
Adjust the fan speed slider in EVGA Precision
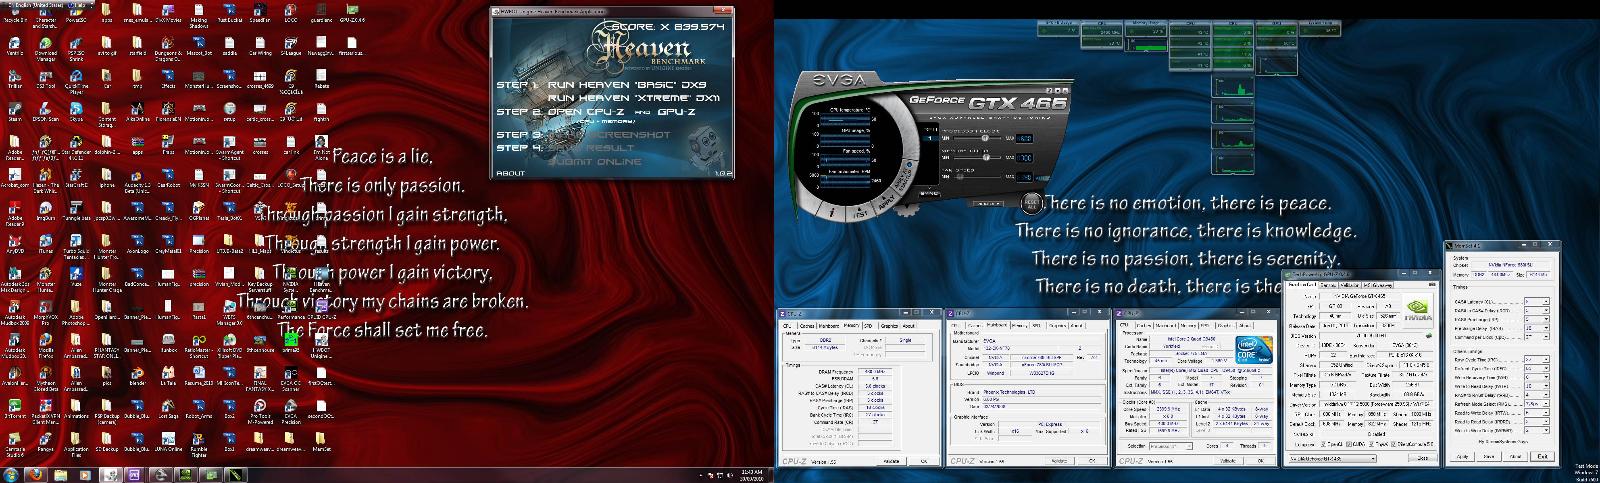[x=960, y=177]
